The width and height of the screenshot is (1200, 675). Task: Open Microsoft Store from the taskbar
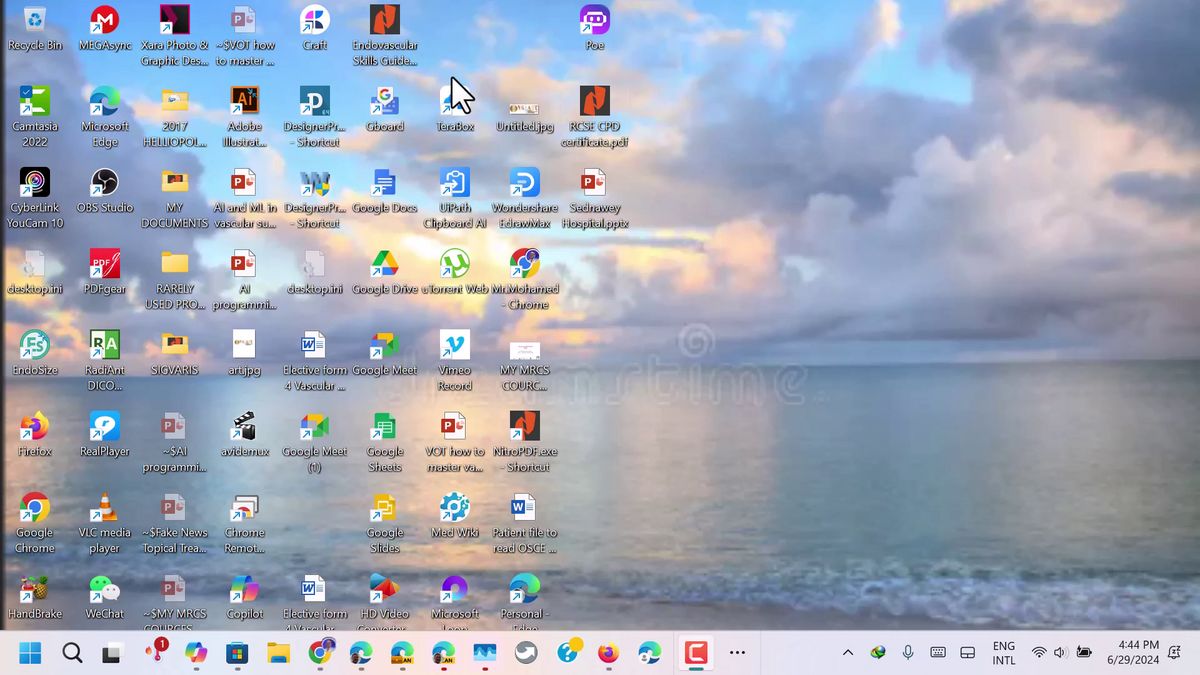point(236,653)
